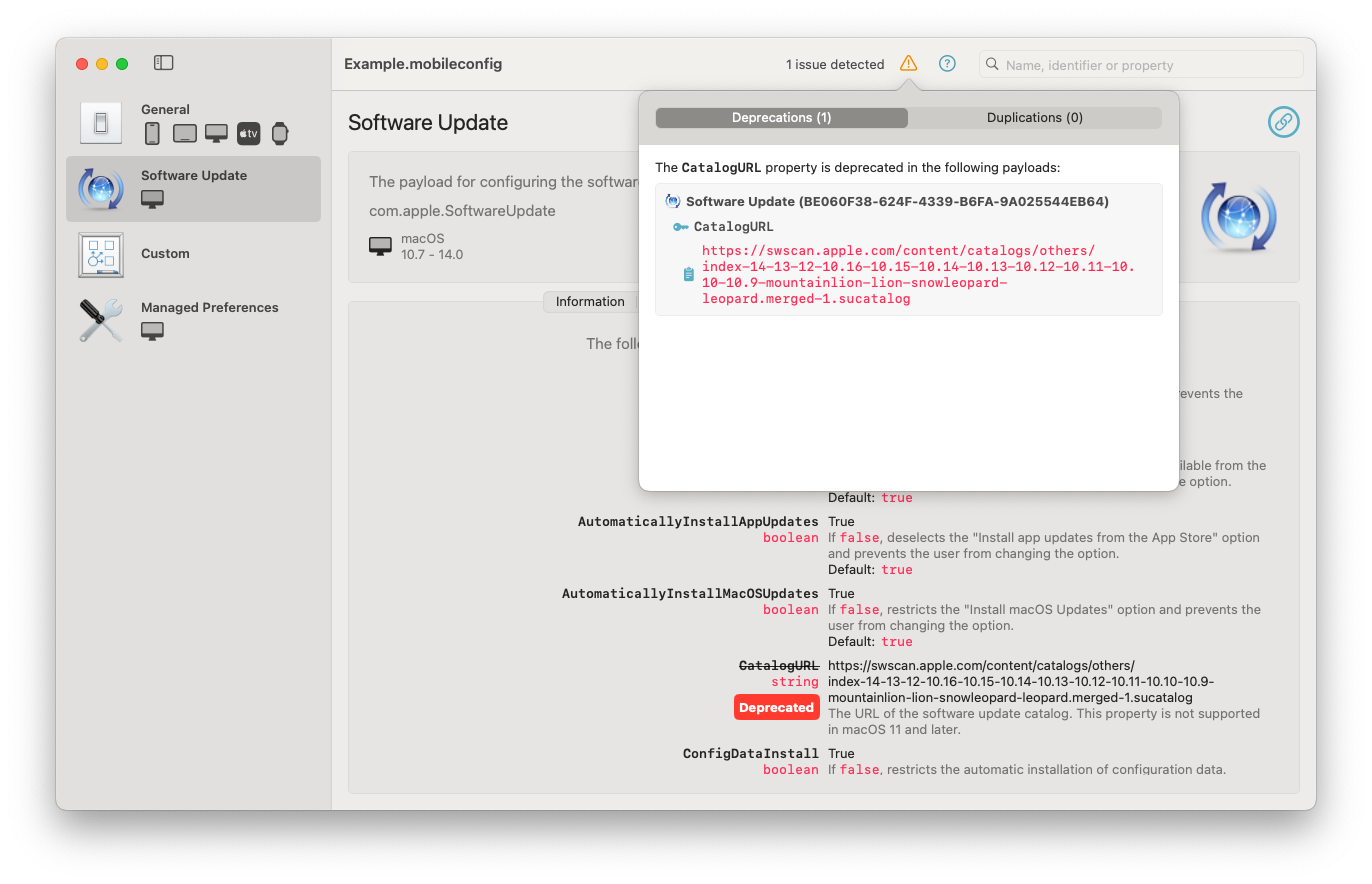Click the Managed Preferences tools icon
The height and width of the screenshot is (884, 1372).
pyautogui.click(x=101, y=320)
